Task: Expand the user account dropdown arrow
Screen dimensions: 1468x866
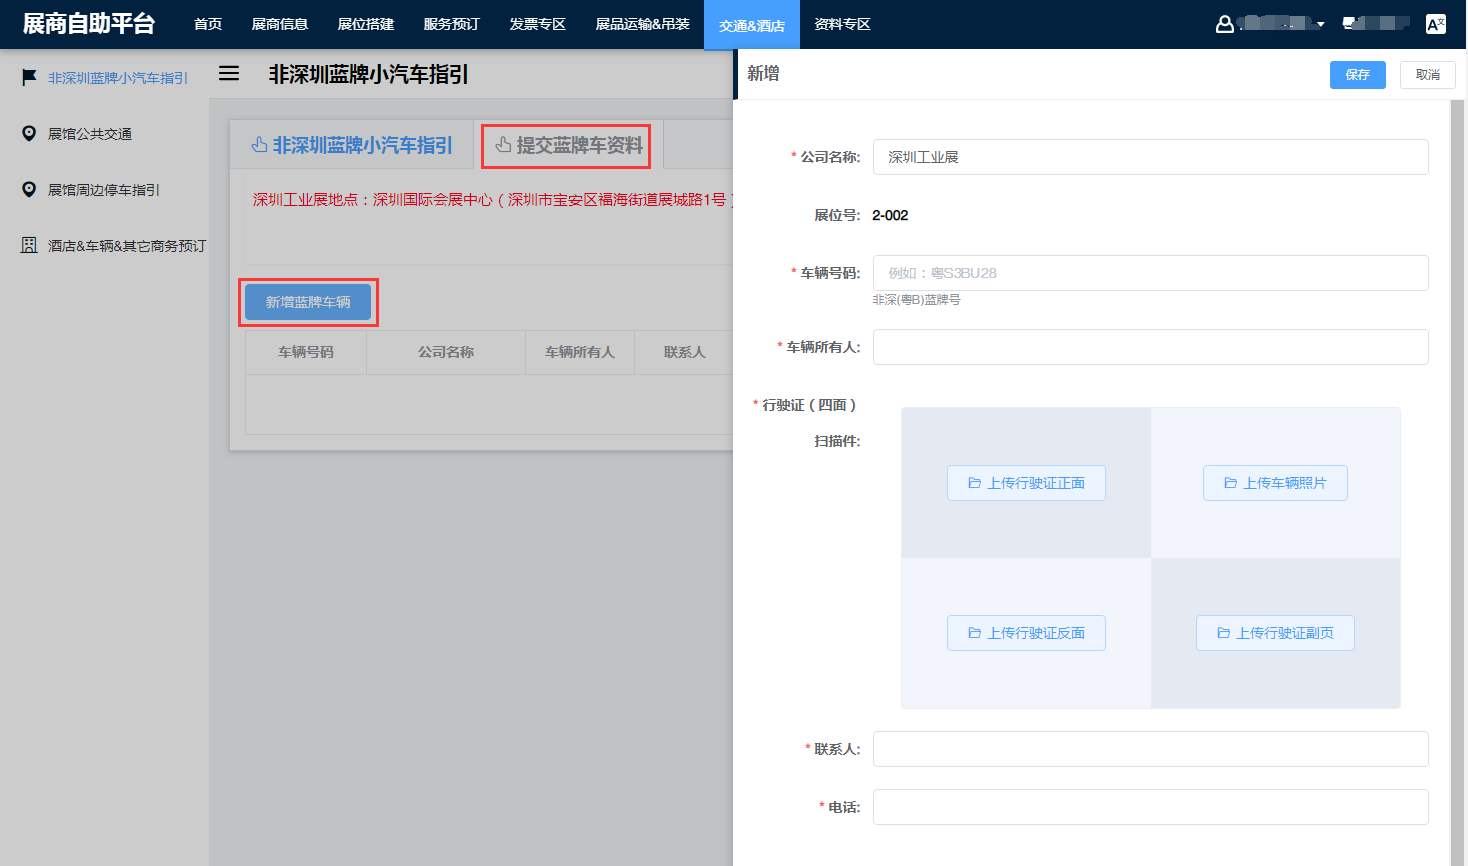Action: tap(1321, 25)
